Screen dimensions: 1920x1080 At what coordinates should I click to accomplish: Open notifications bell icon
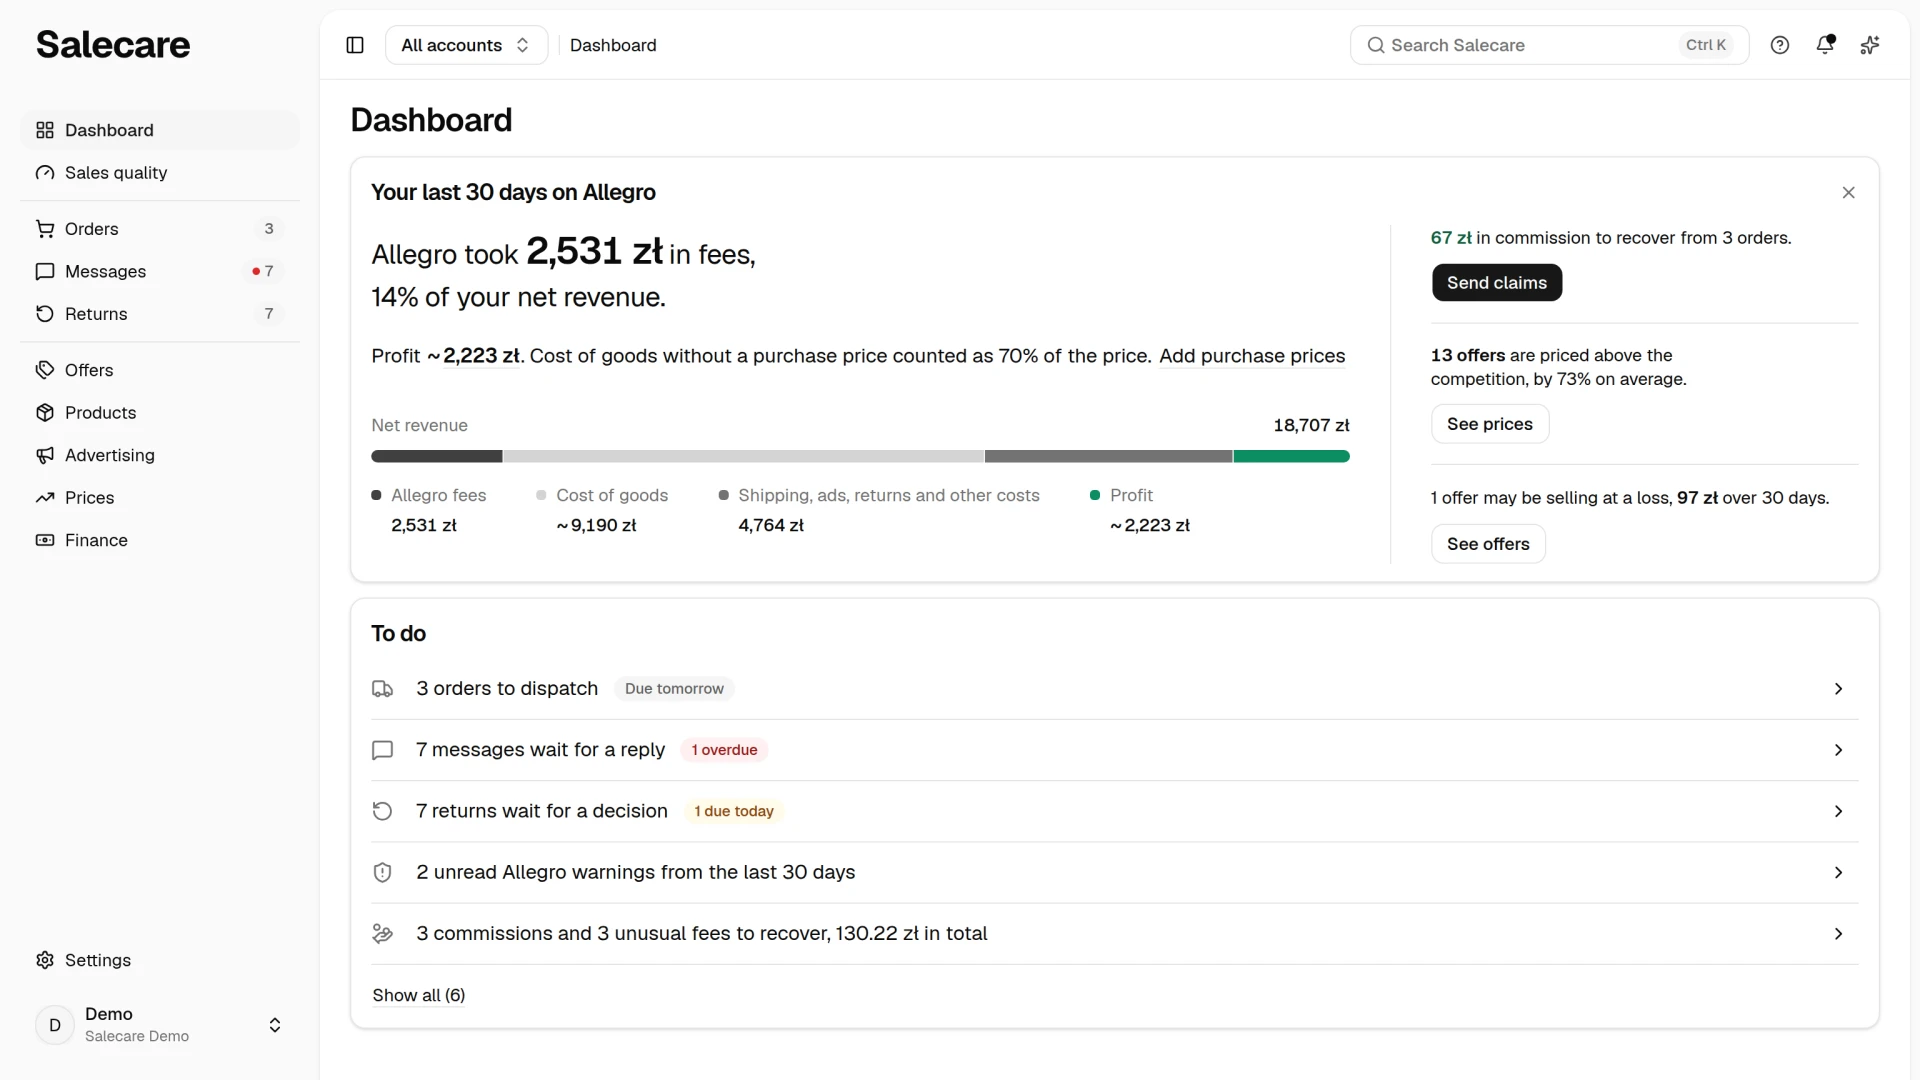click(x=1825, y=45)
